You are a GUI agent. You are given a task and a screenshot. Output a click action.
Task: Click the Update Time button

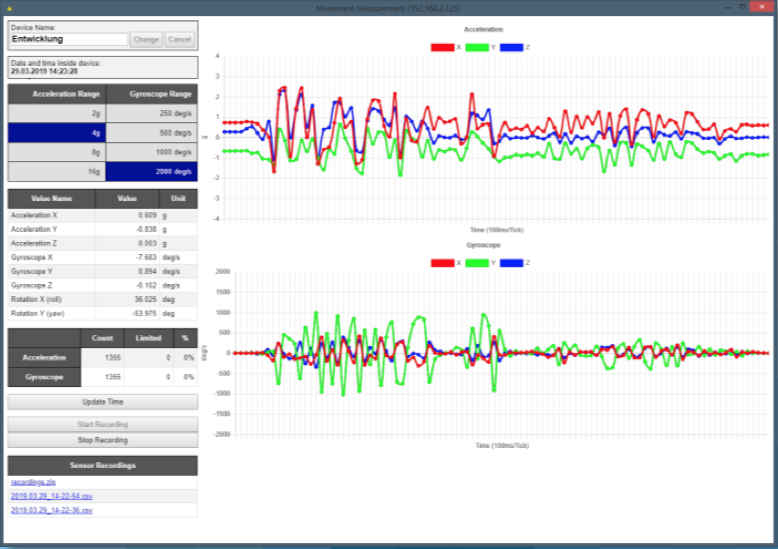click(103, 402)
